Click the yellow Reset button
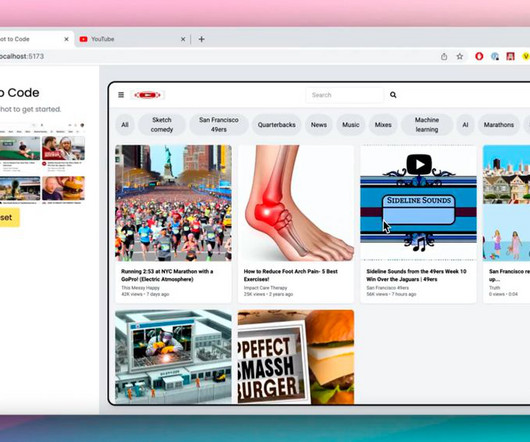Screen dimensions: 530x442 9,218
